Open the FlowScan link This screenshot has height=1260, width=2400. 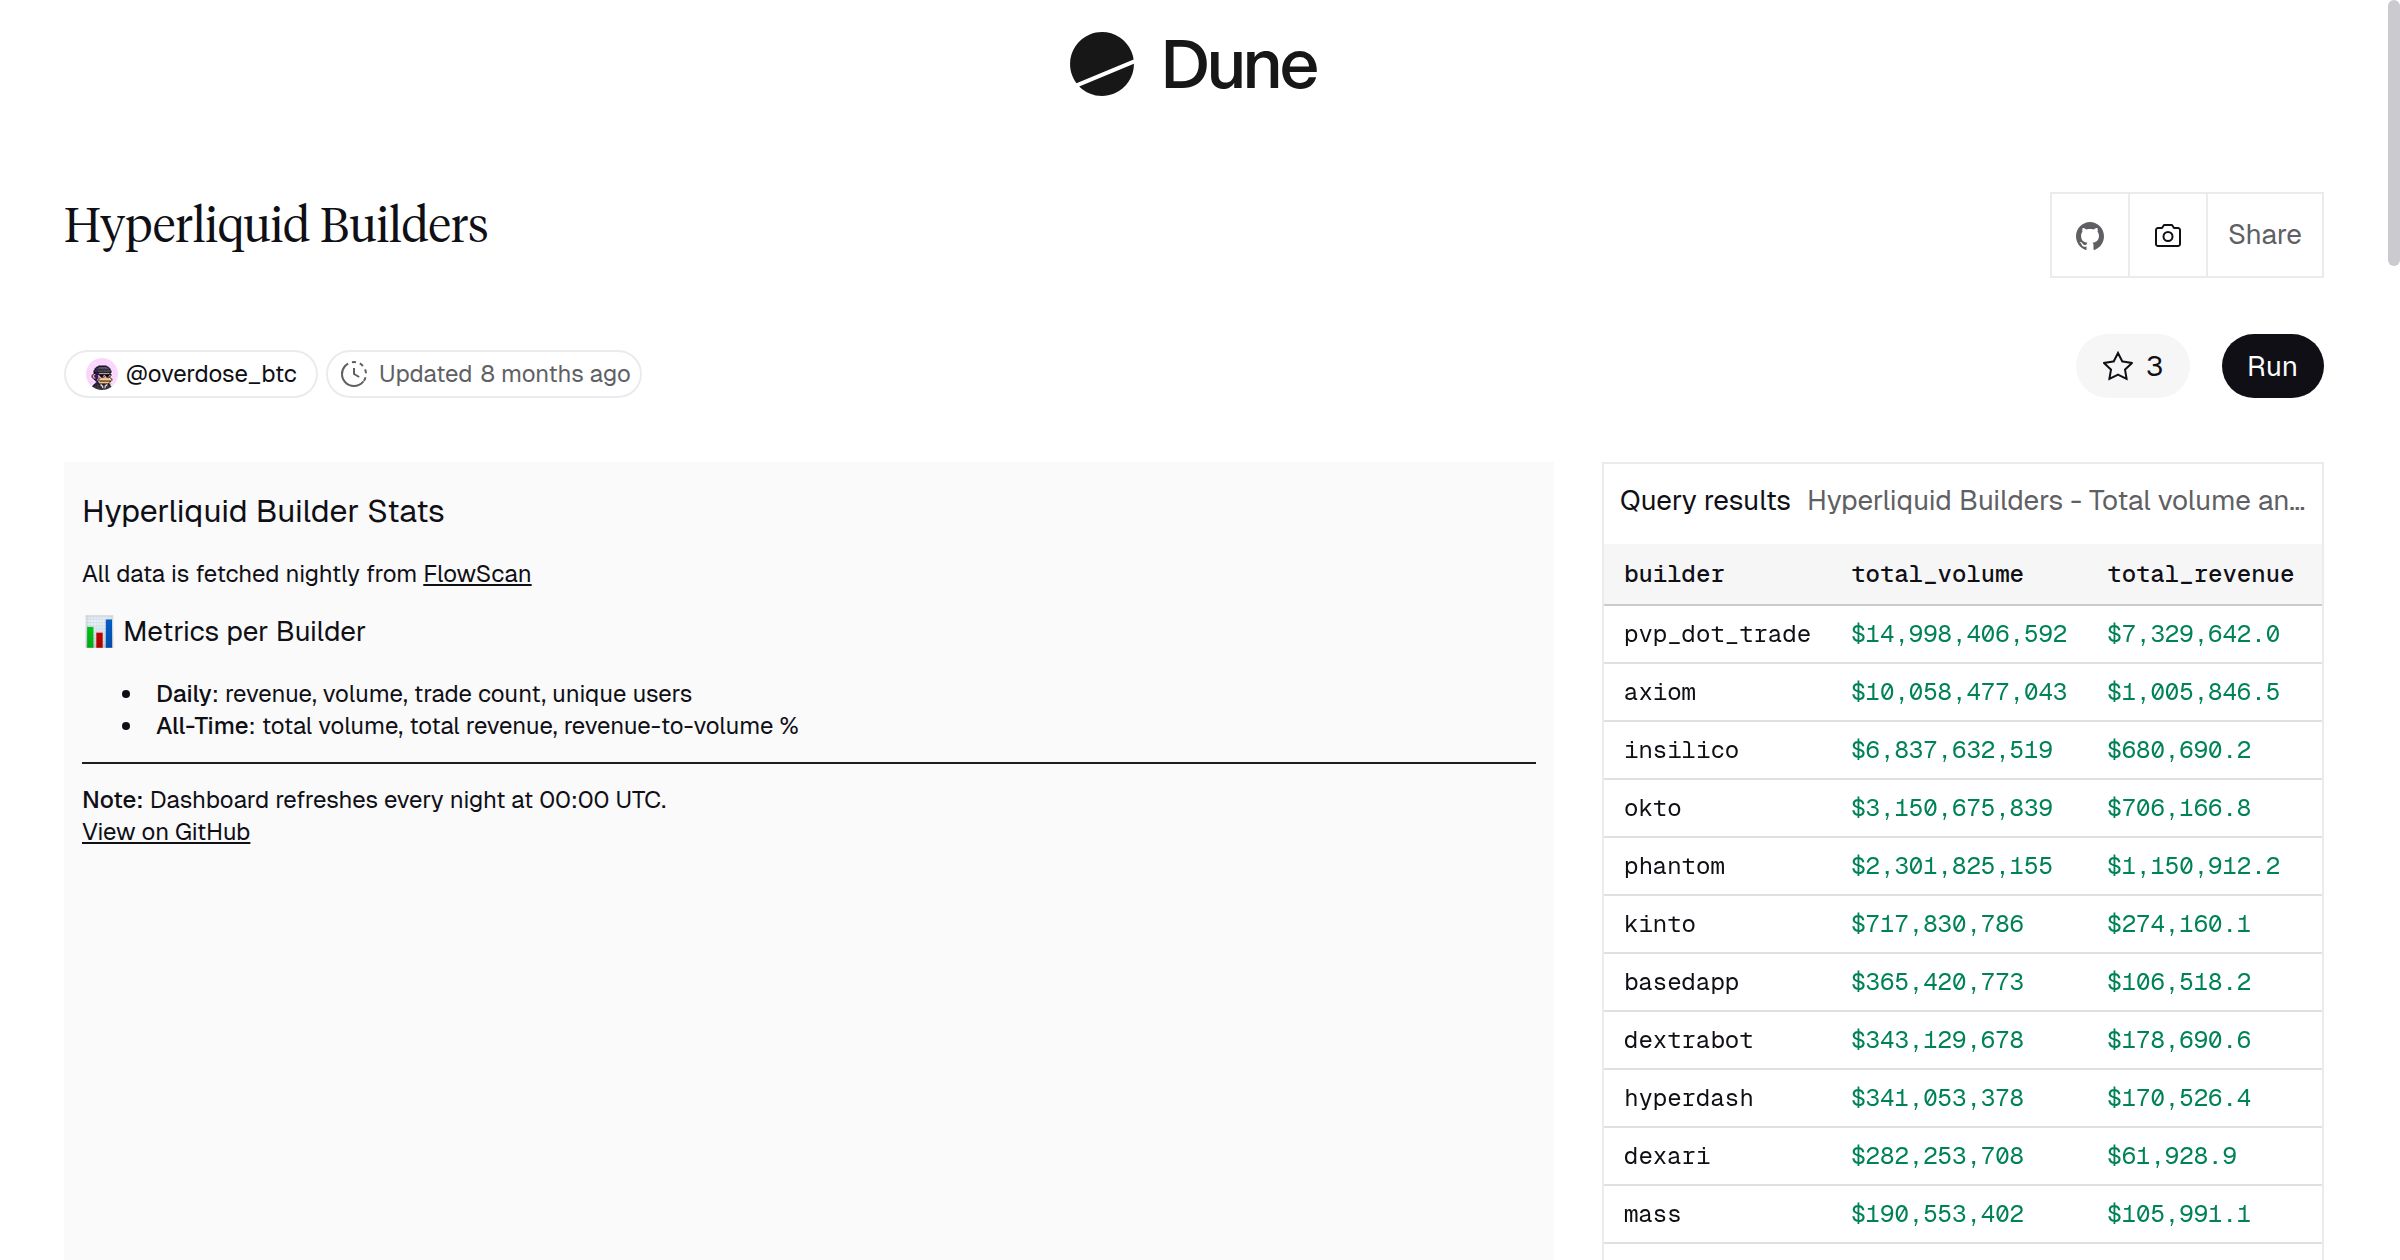[x=477, y=573]
